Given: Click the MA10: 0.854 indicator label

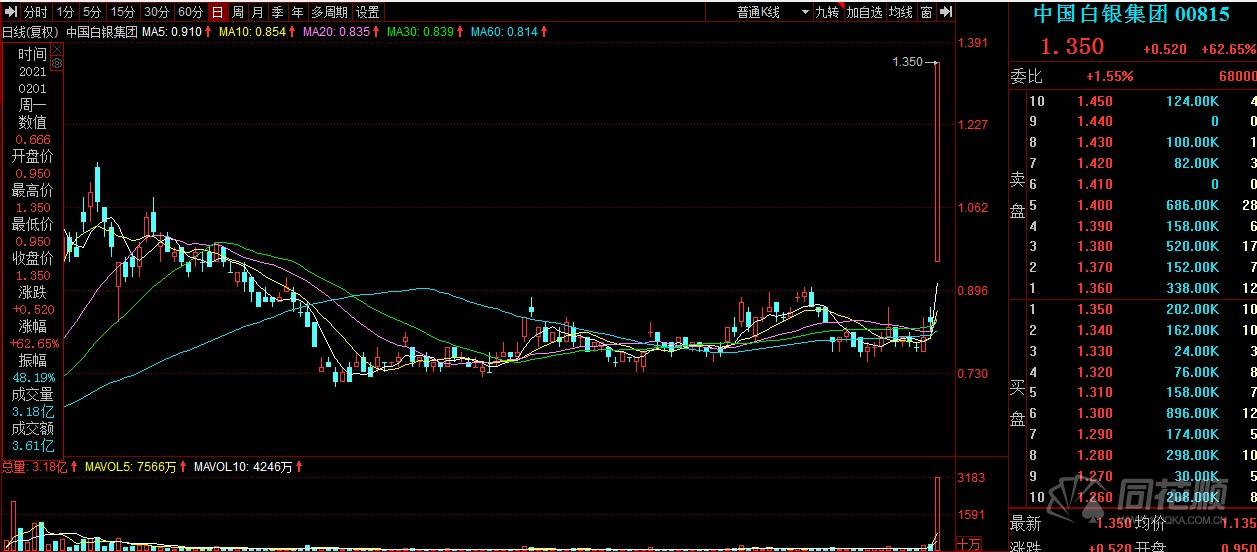Looking at the screenshot, I should click(x=252, y=31).
